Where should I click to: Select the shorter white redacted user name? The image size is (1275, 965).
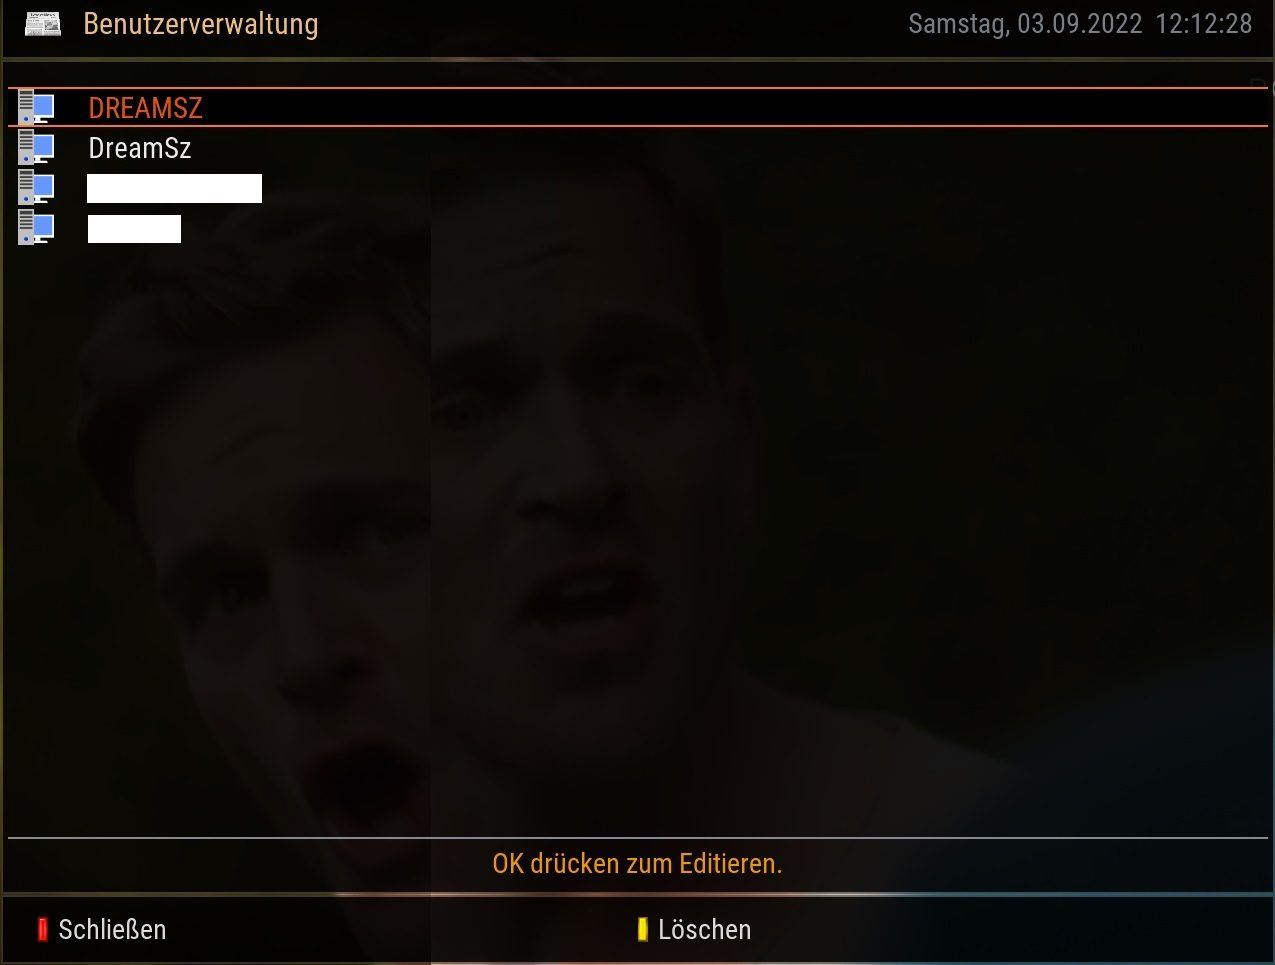point(134,228)
